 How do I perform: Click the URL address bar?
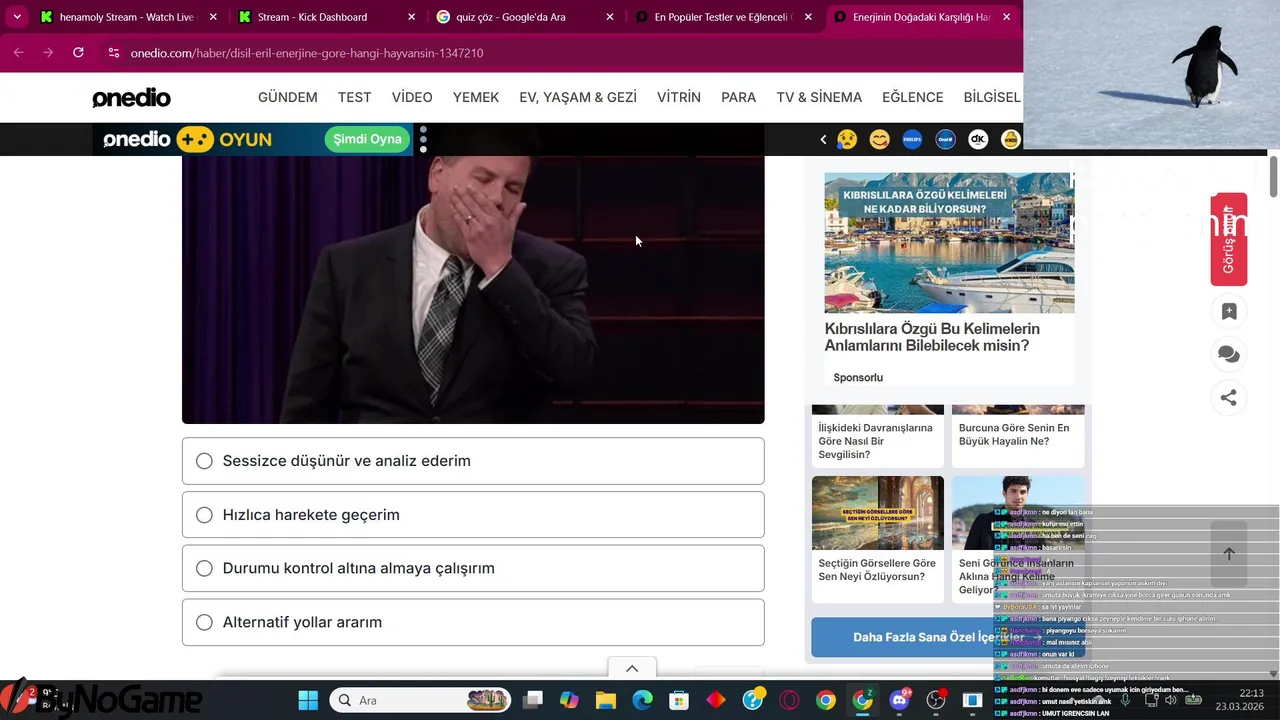[560, 52]
